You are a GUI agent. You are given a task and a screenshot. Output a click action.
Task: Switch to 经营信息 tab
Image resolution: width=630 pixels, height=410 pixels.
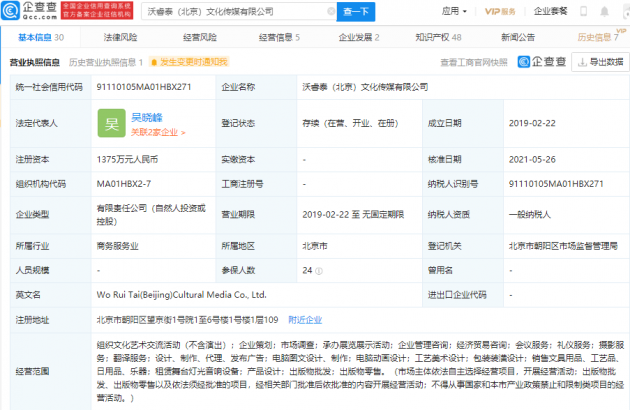click(x=279, y=37)
